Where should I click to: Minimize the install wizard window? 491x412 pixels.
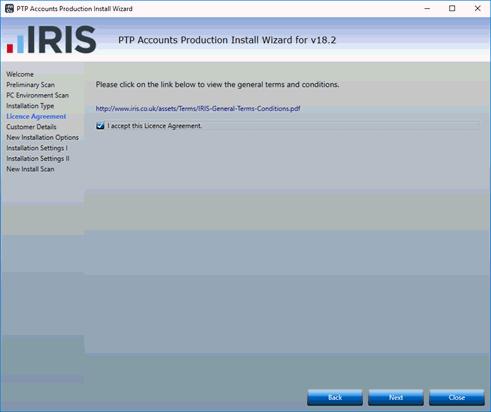click(427, 9)
